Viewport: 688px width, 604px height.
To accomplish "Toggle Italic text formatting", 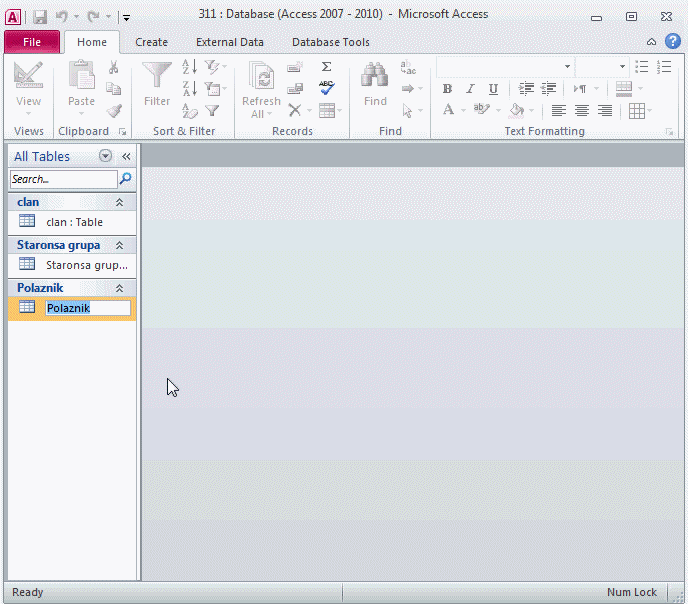I will click(470, 89).
